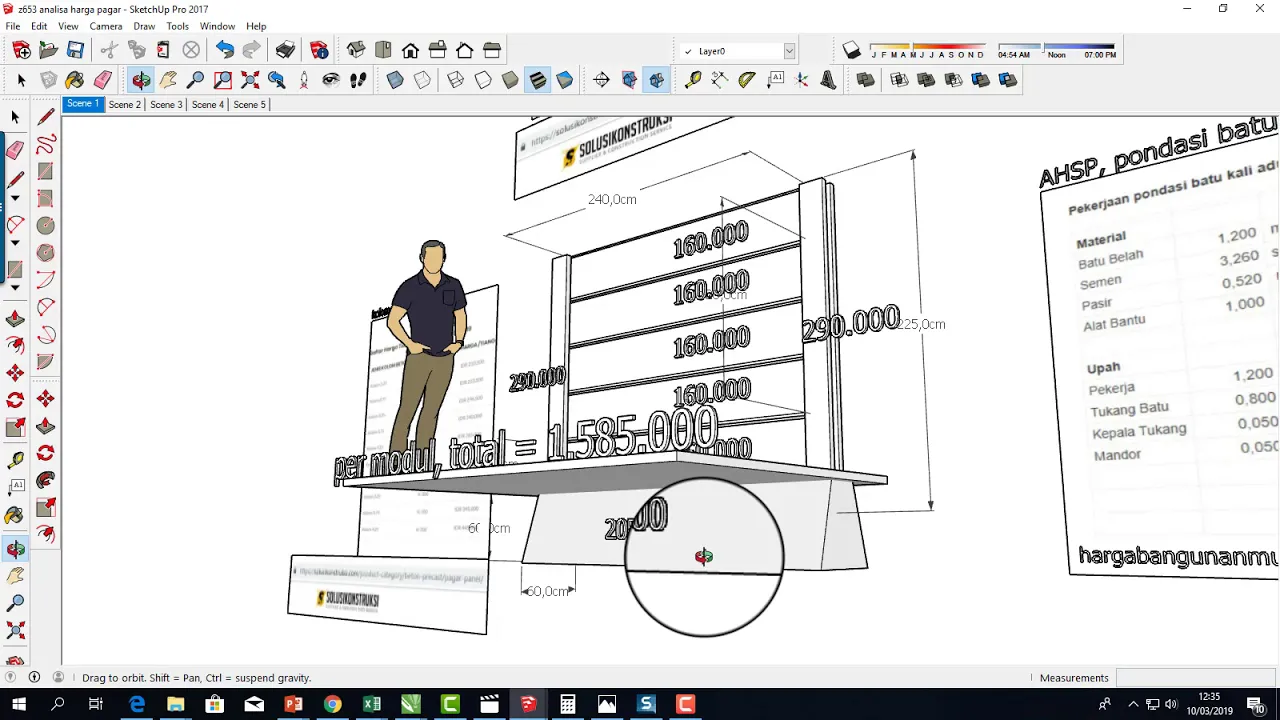The image size is (1280, 720).
Task: Click the layer dropdown arrow button
Action: 789,51
